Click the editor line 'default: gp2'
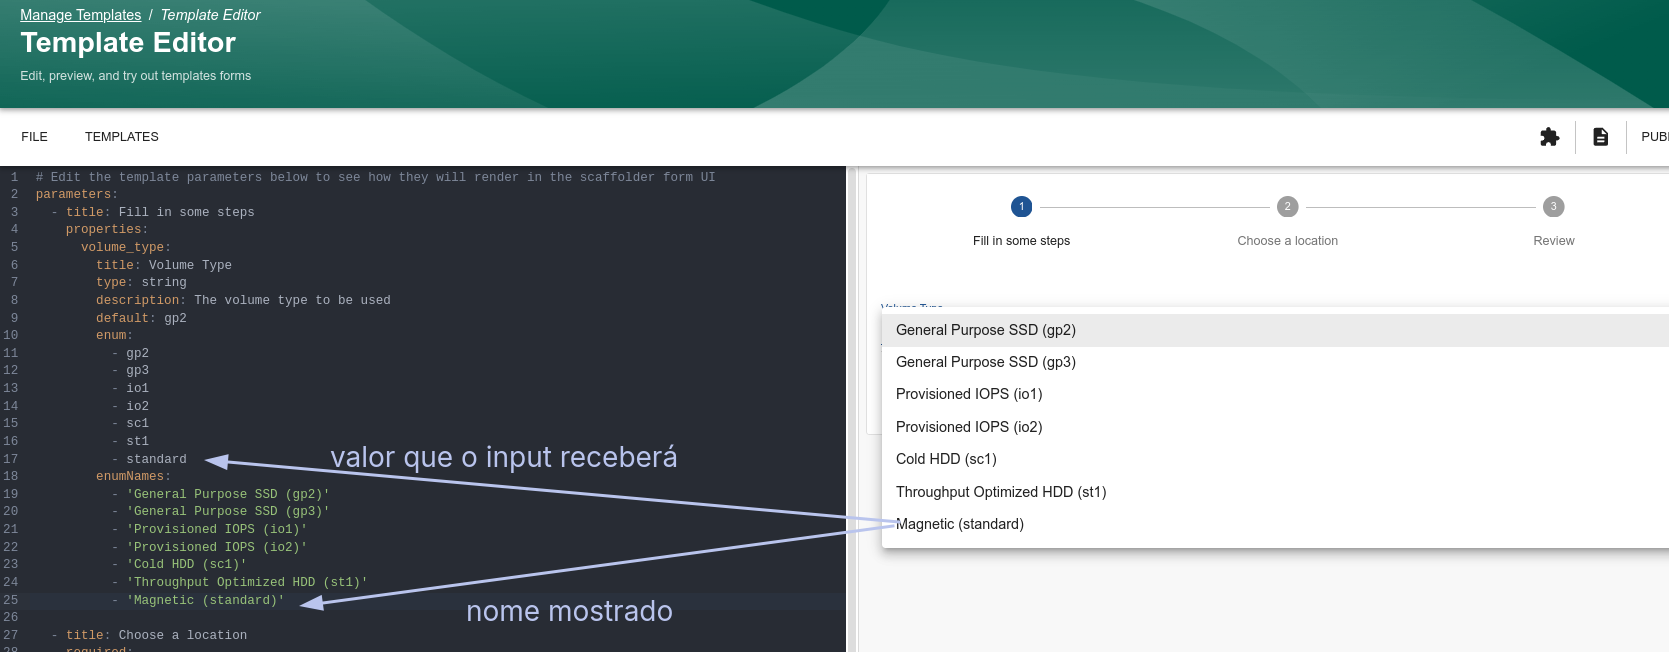The width and height of the screenshot is (1669, 652). (141, 318)
